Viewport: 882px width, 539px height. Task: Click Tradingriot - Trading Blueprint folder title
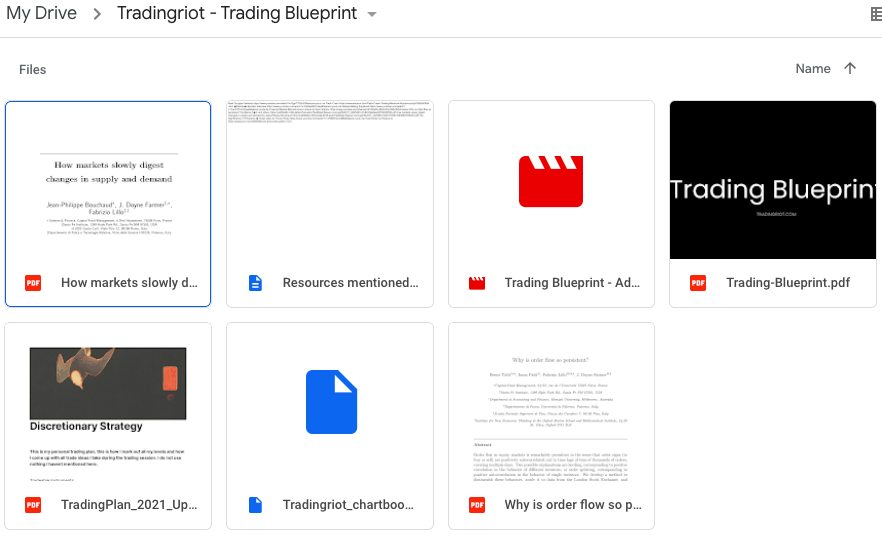pos(236,14)
